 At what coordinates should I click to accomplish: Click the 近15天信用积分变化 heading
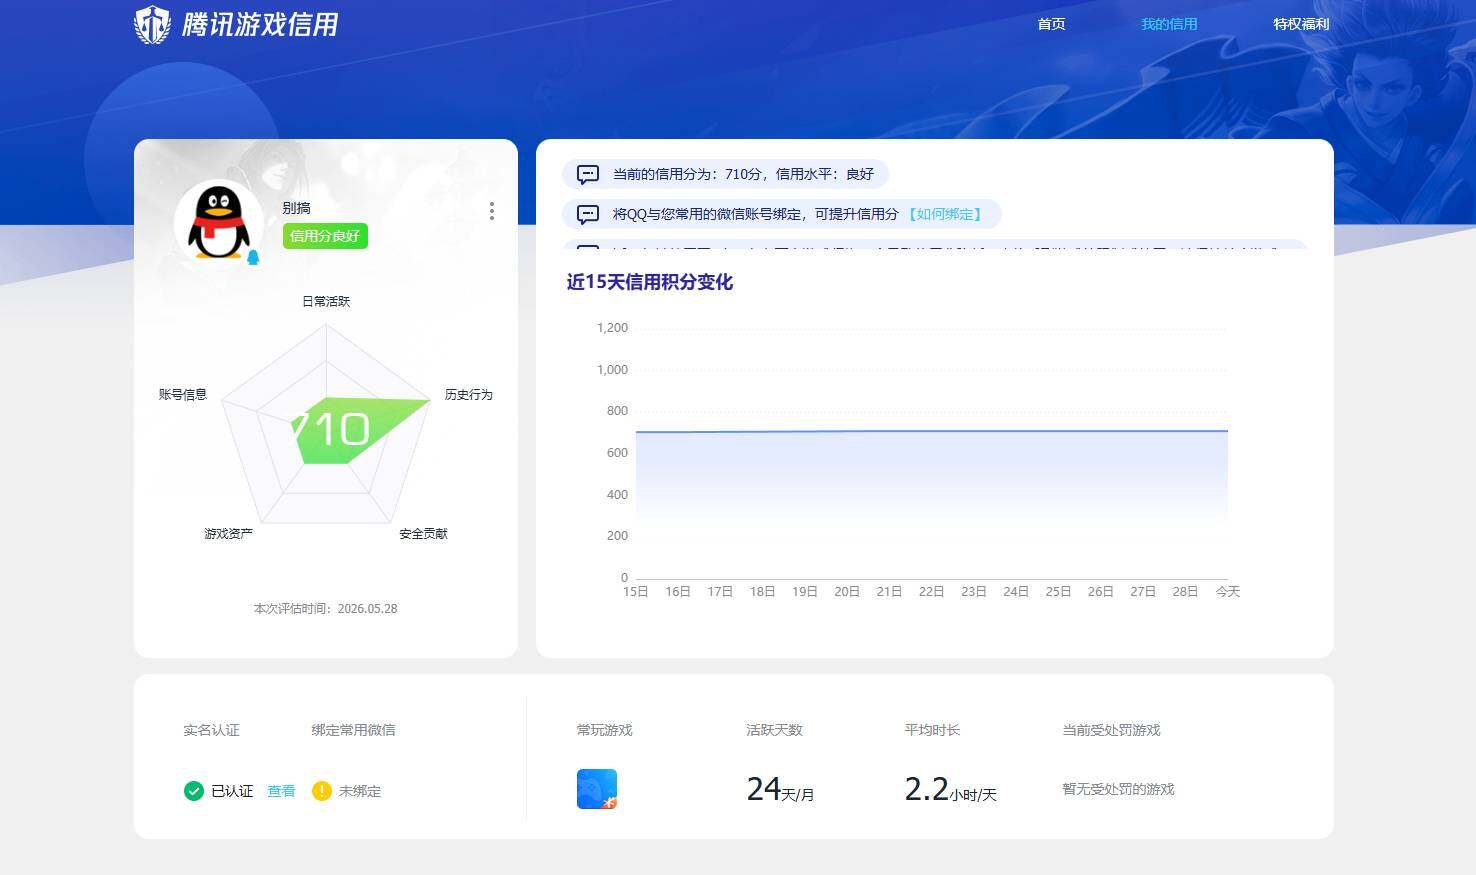[x=649, y=282]
